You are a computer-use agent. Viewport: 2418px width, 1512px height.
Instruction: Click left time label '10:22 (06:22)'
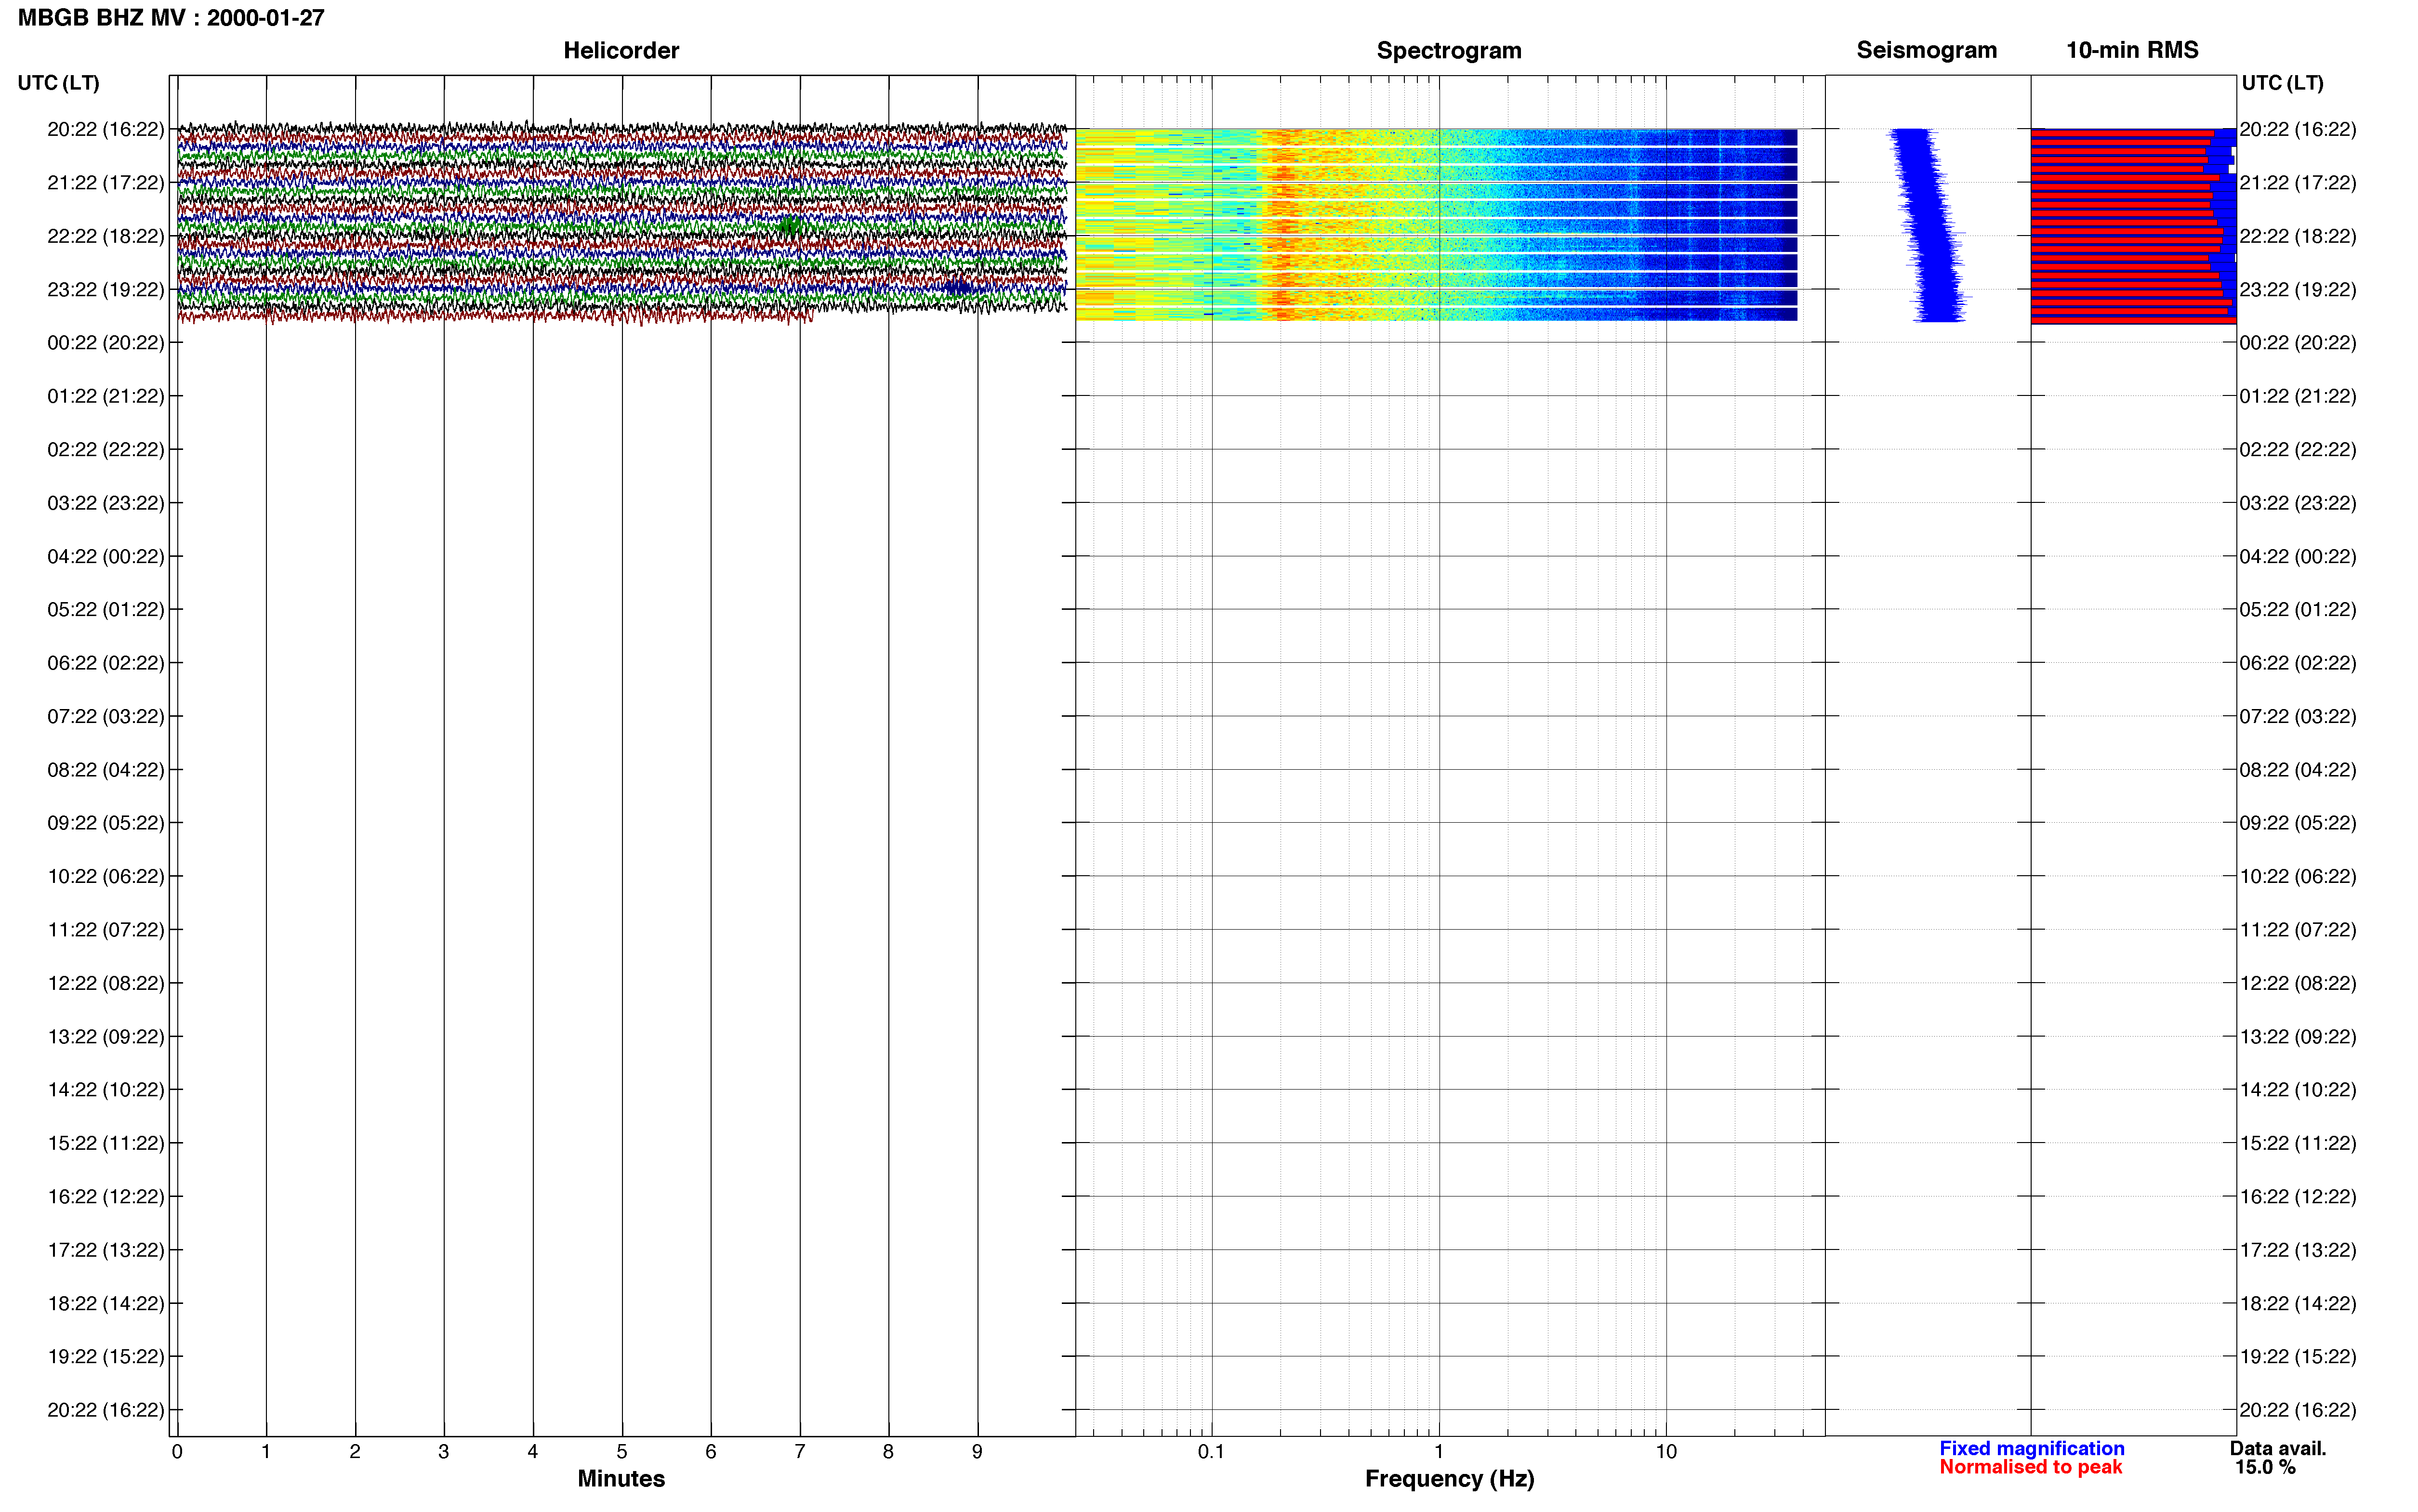click(x=106, y=876)
